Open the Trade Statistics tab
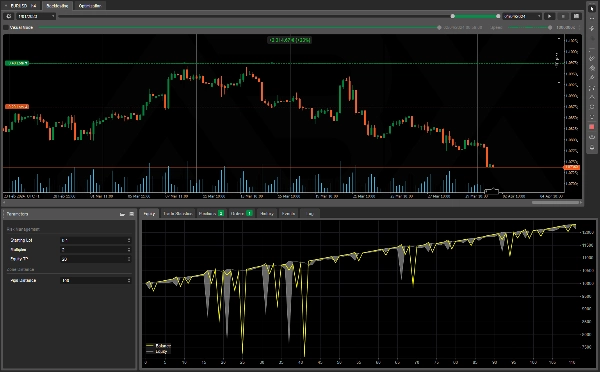The height and width of the screenshot is (372, 600). [178, 214]
